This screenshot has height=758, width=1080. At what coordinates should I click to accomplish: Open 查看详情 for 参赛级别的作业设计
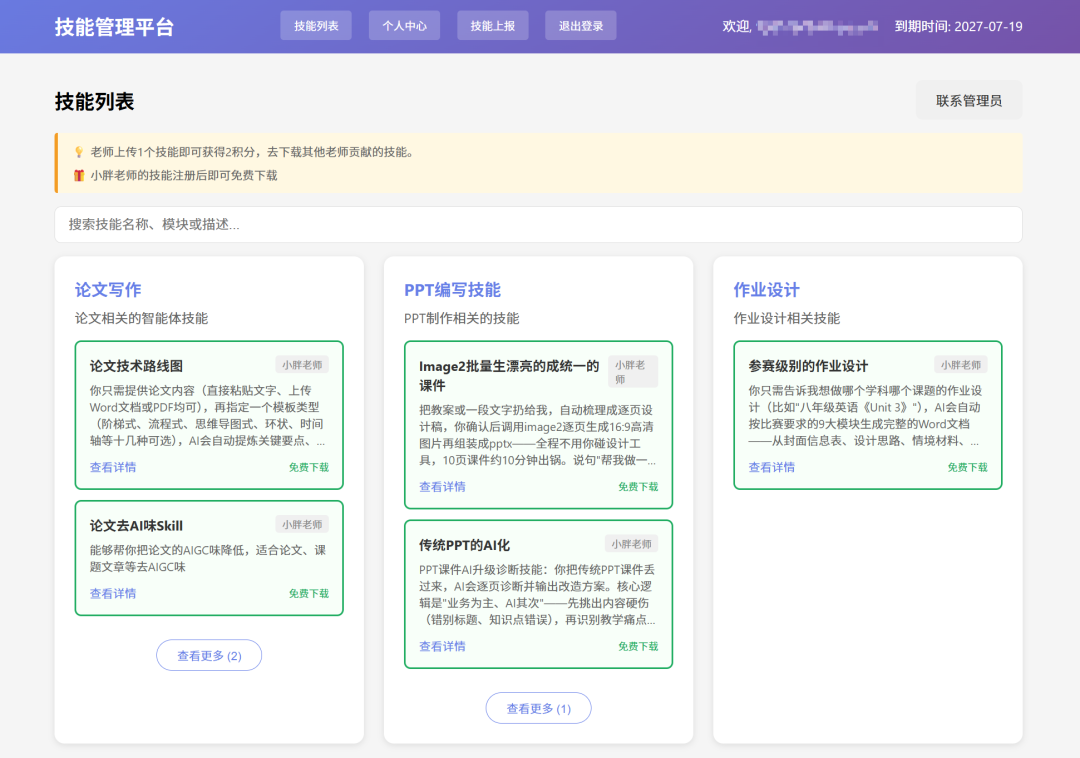click(x=771, y=467)
